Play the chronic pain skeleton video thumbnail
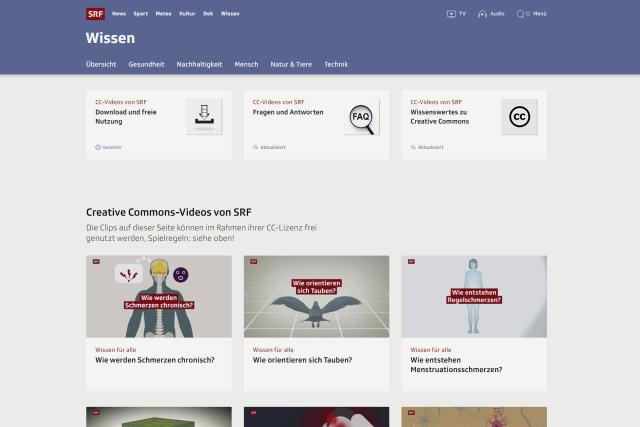The image size is (640, 427). click(x=159, y=296)
